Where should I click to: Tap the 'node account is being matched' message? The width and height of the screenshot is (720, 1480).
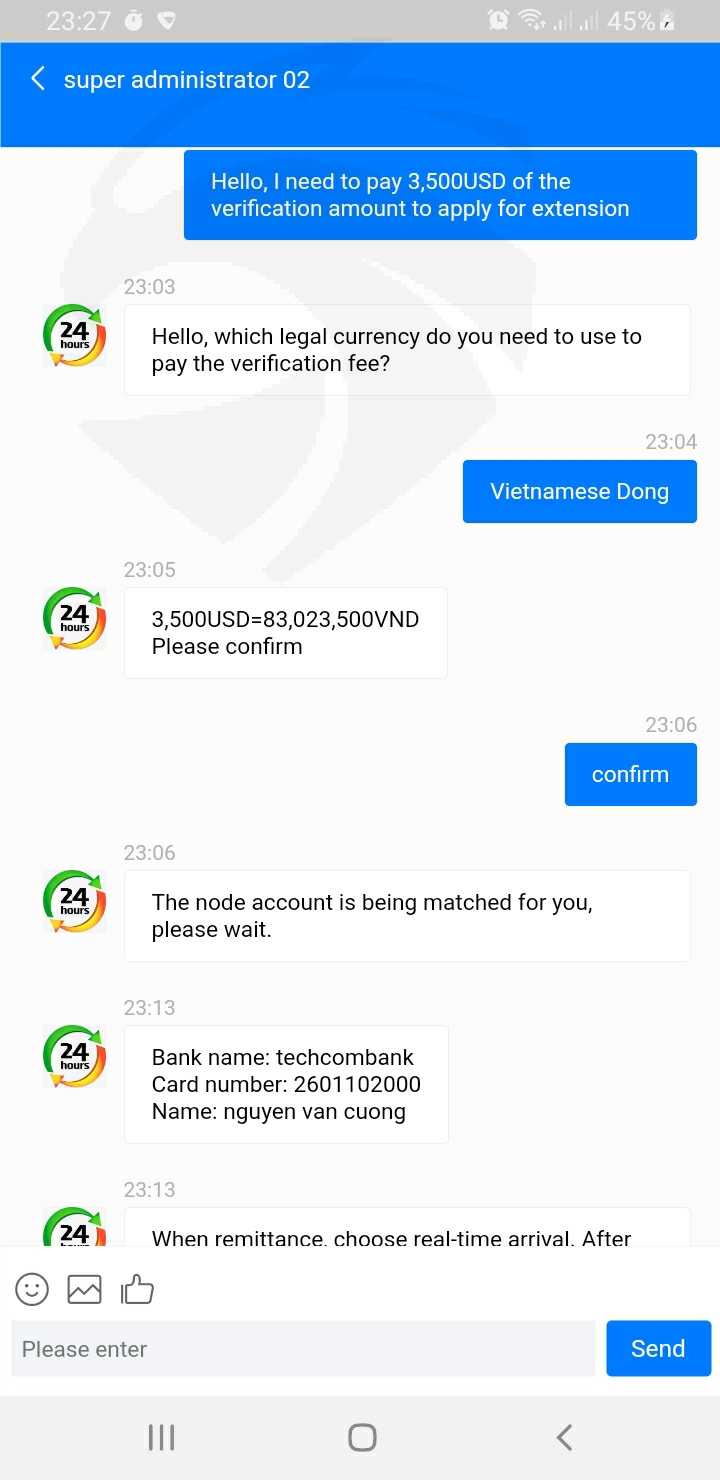tap(407, 916)
